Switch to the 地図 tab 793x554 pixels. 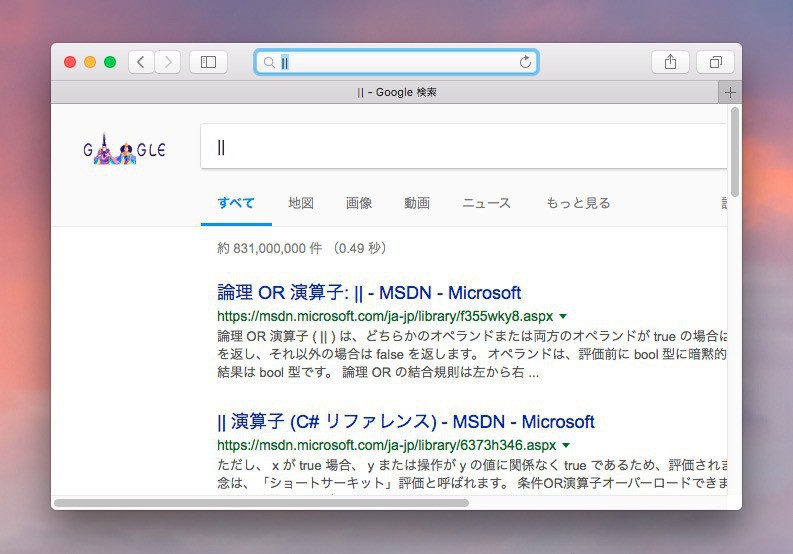click(301, 203)
